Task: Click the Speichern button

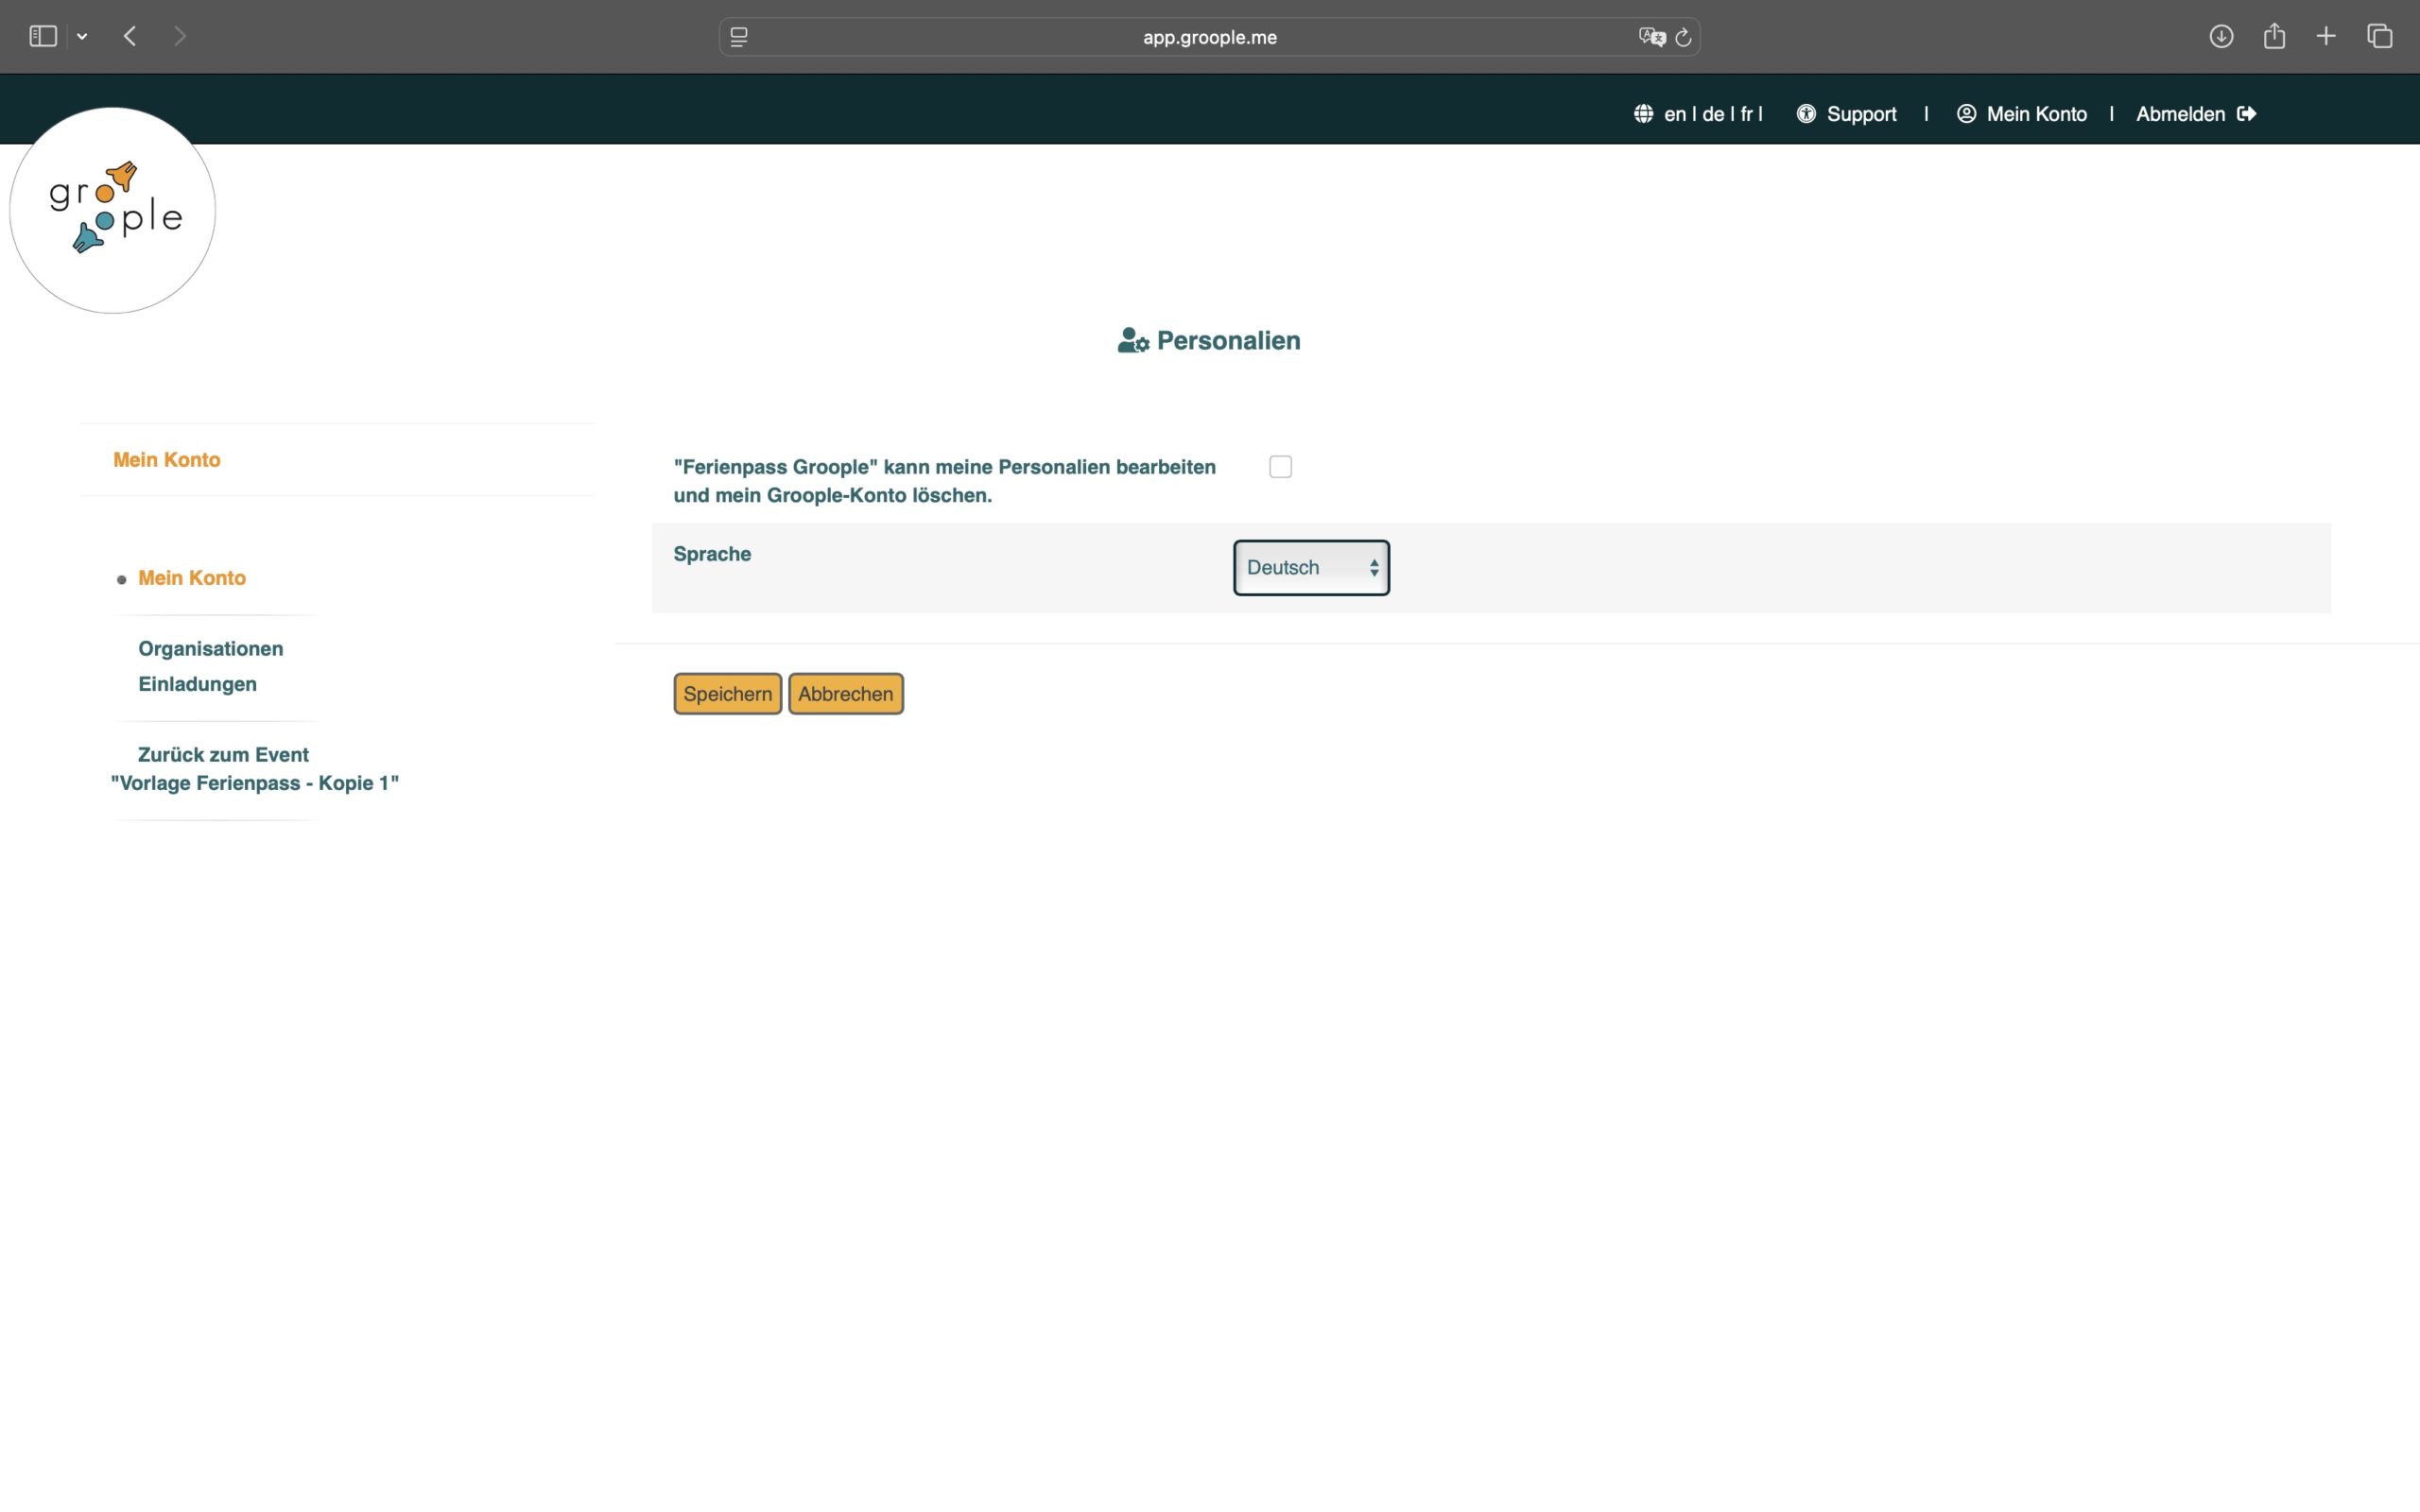Action: coord(727,694)
